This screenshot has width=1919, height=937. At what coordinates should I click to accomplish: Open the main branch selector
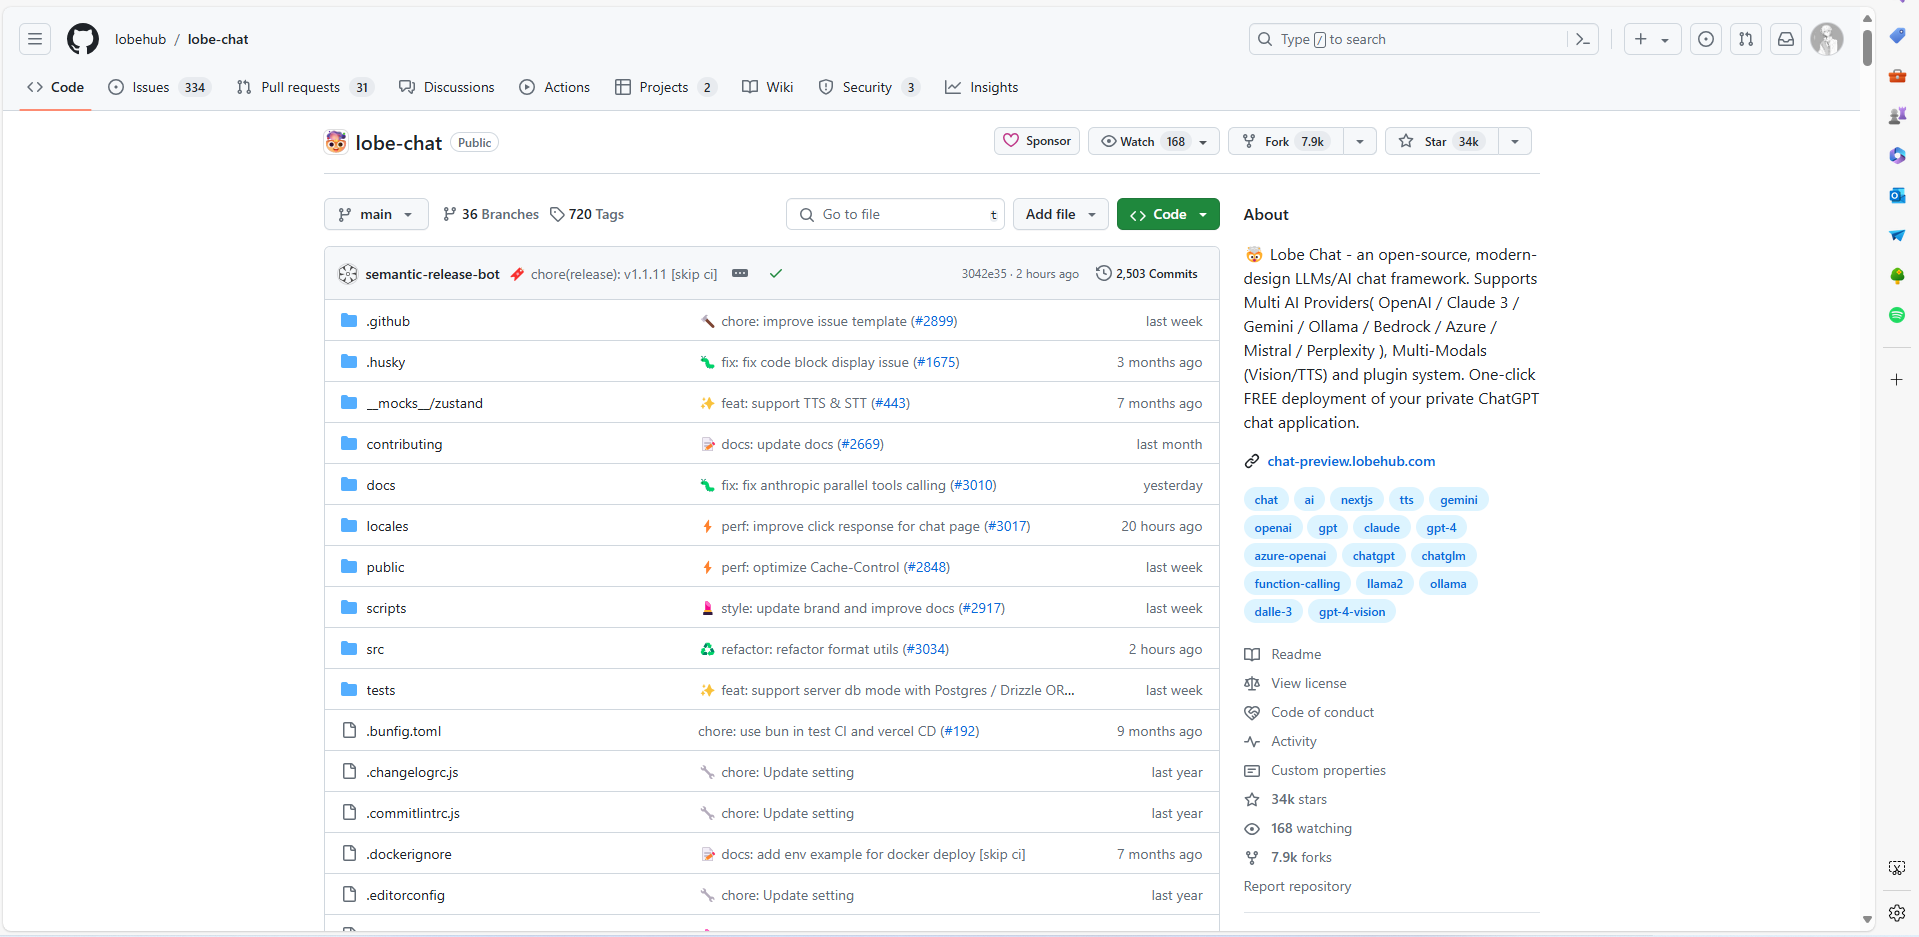point(376,214)
